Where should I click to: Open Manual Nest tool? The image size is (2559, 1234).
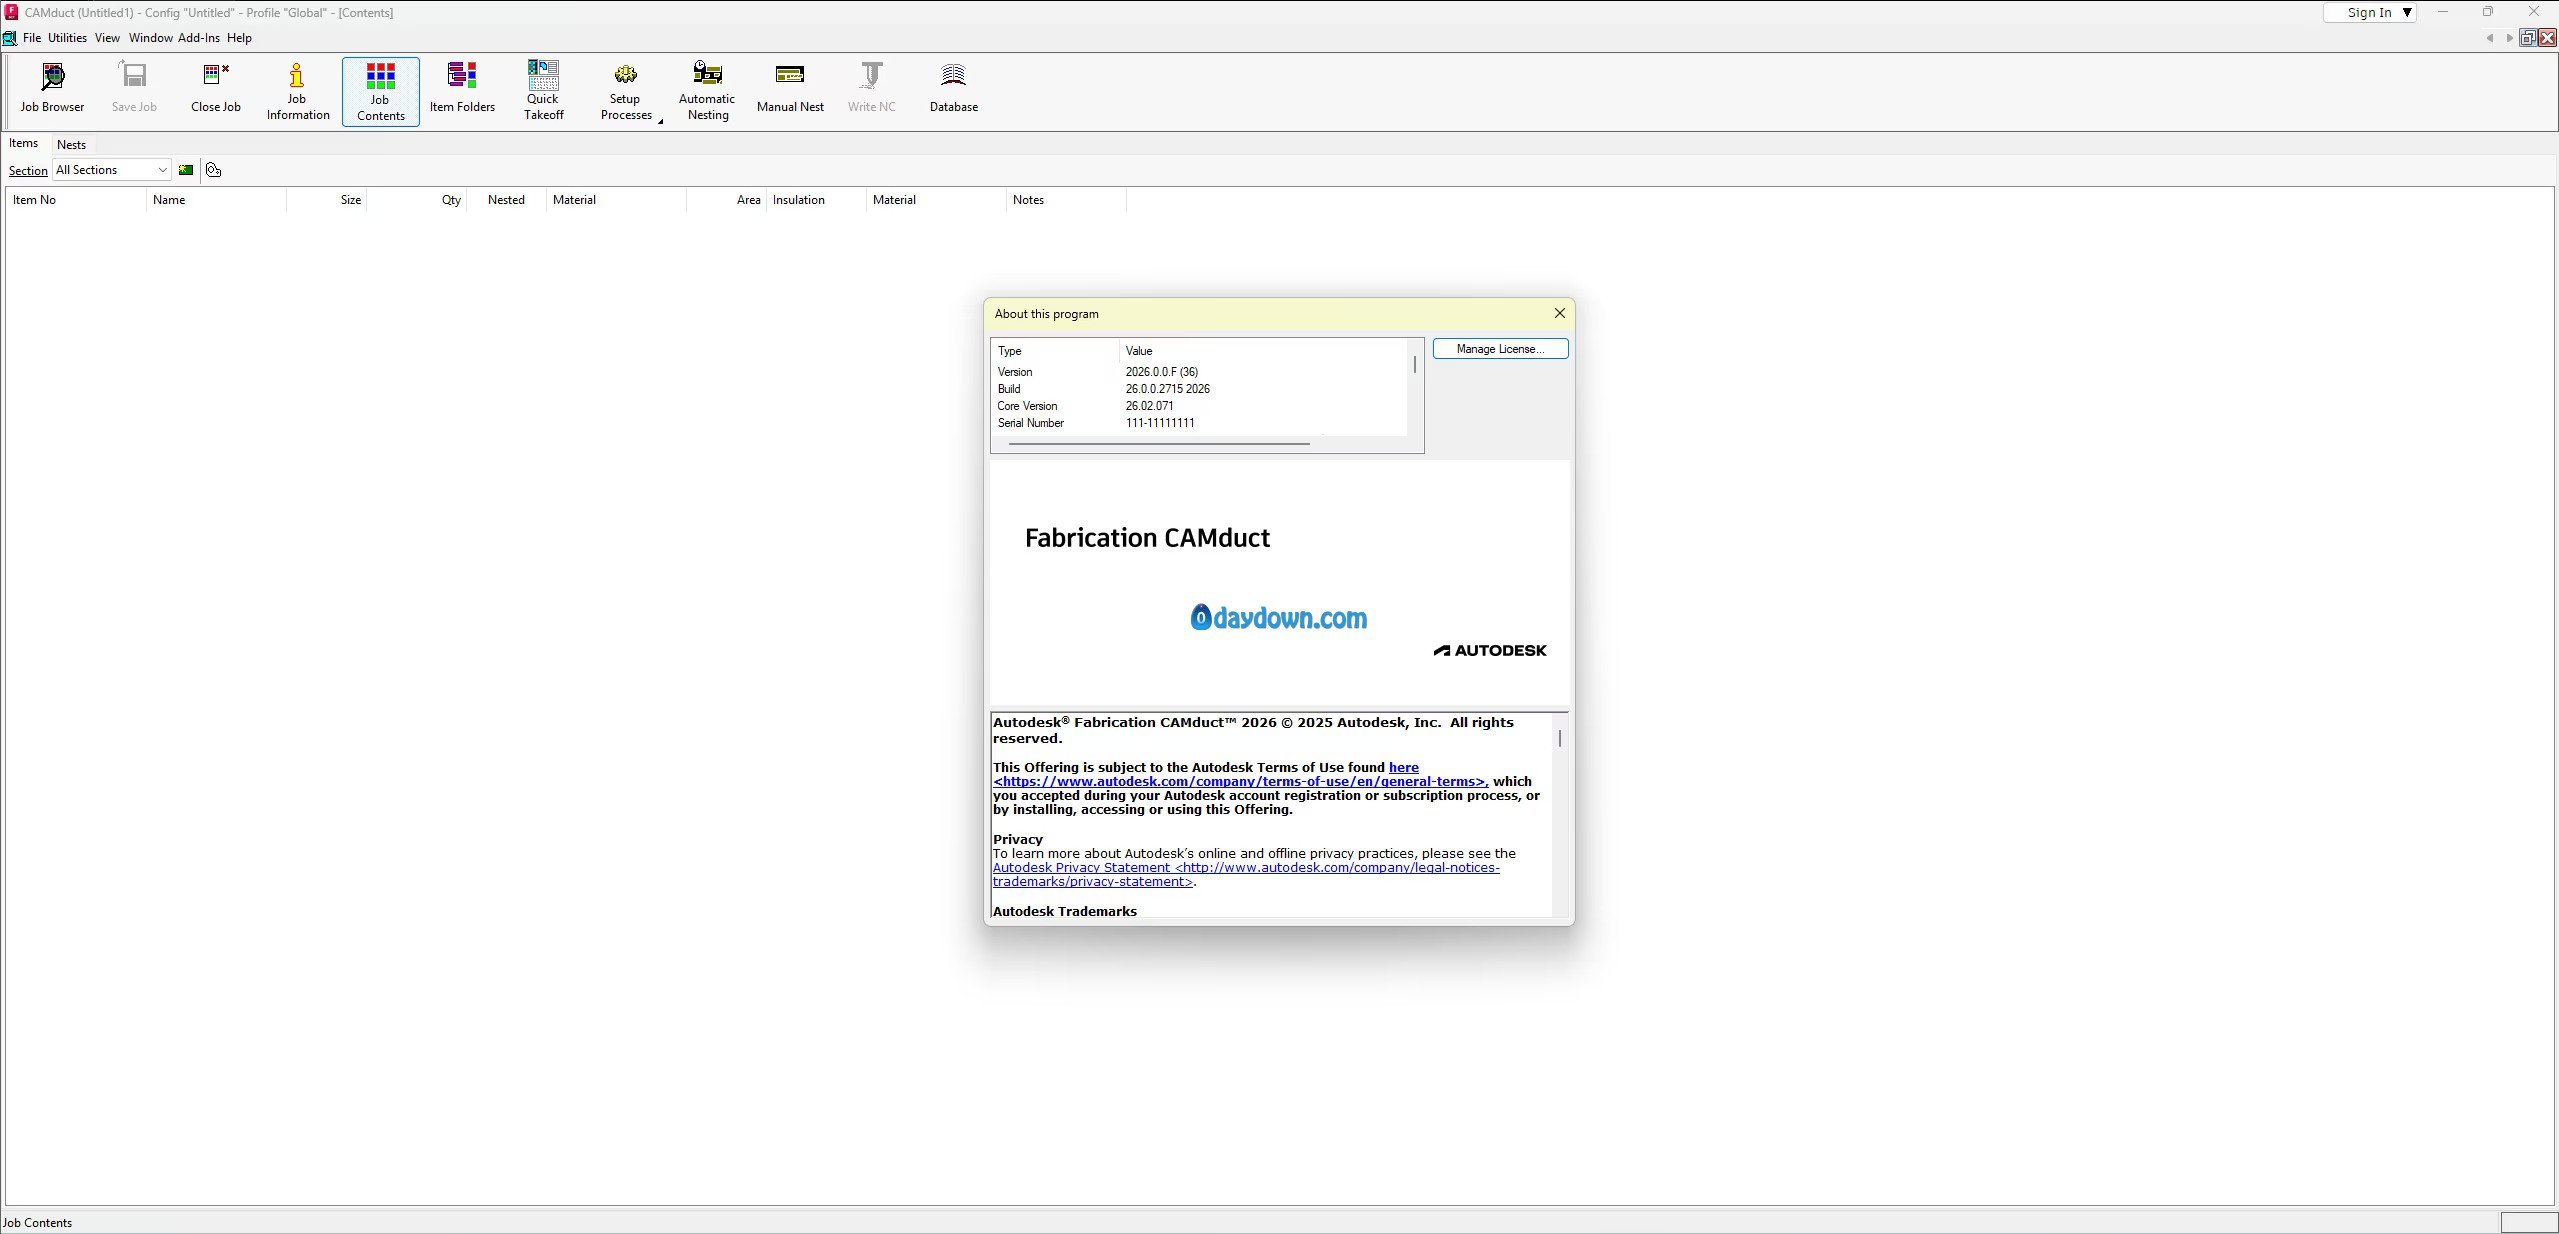pos(790,90)
